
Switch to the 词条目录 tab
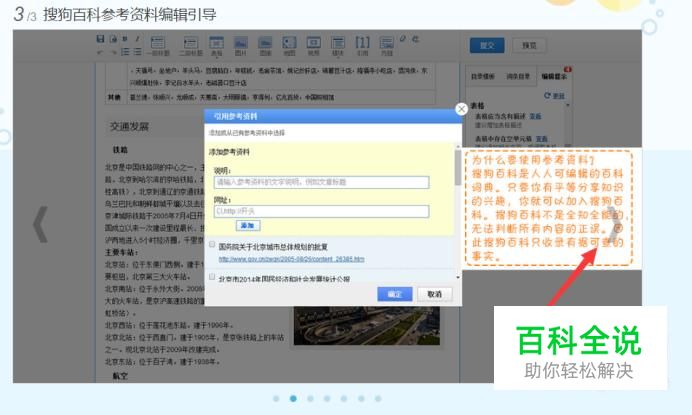tap(518, 76)
